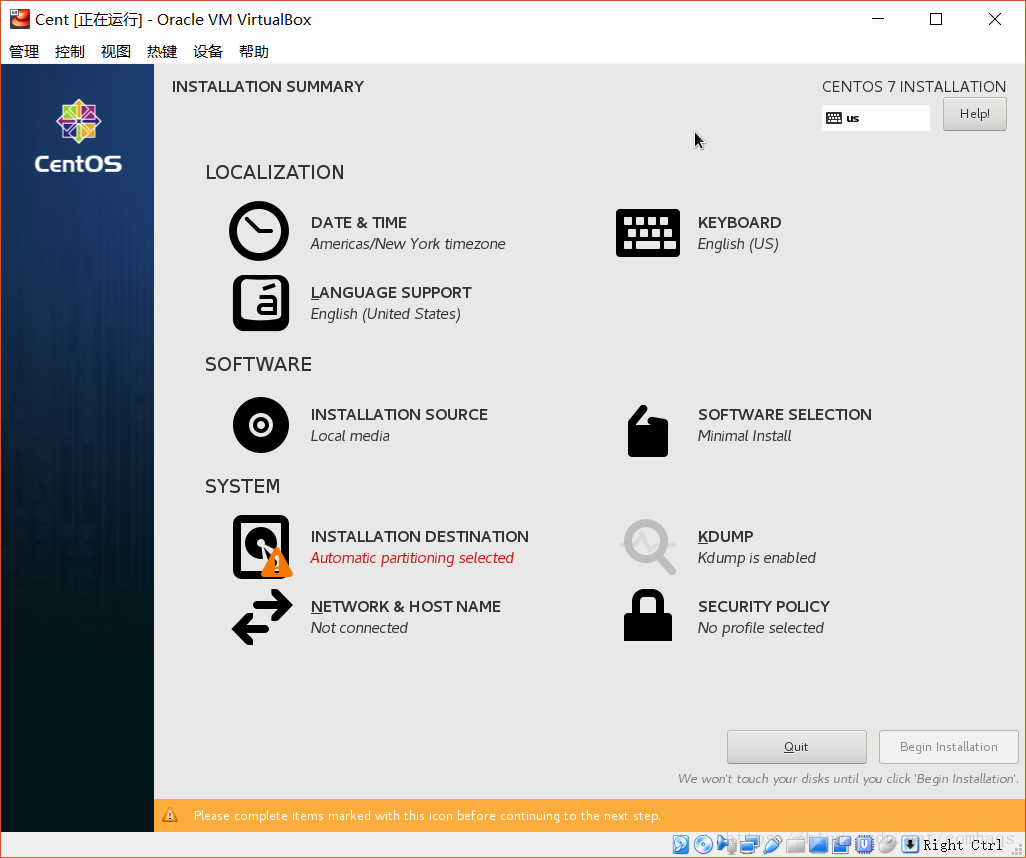Click the shared folders status icon
The width and height of the screenshot is (1026, 858).
tap(796, 845)
